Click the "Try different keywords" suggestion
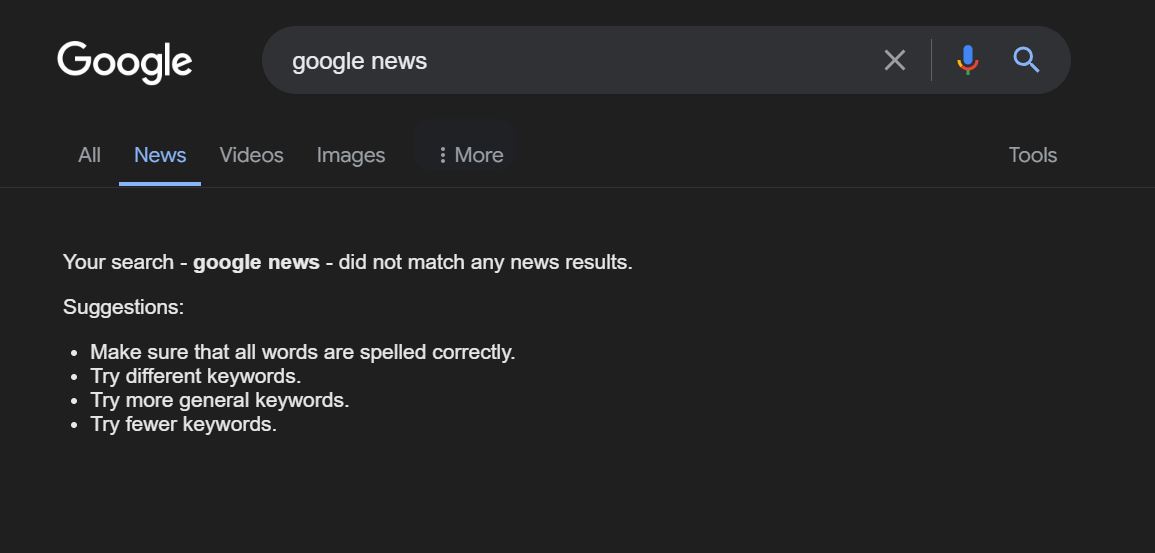Screen dimensions: 1155x553 coord(195,376)
